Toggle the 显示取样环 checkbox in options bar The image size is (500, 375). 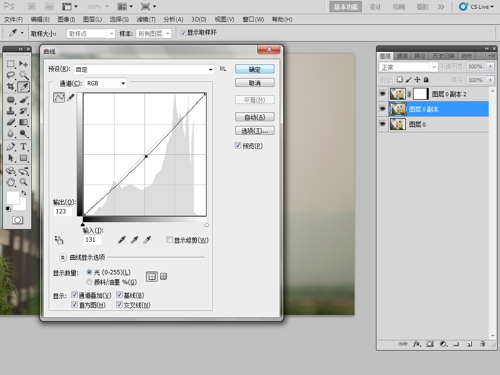(183, 33)
